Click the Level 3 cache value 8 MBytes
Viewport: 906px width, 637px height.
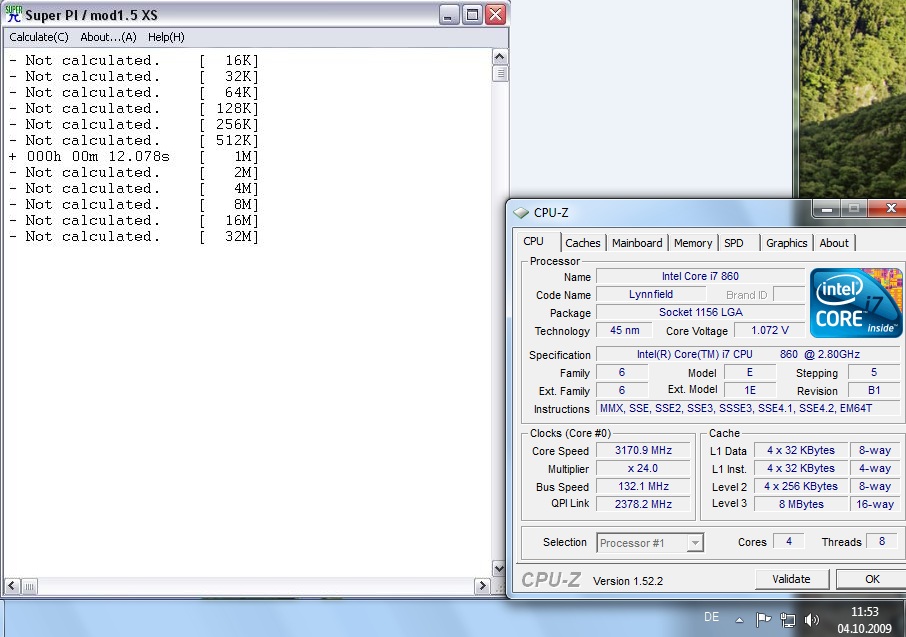[801, 504]
